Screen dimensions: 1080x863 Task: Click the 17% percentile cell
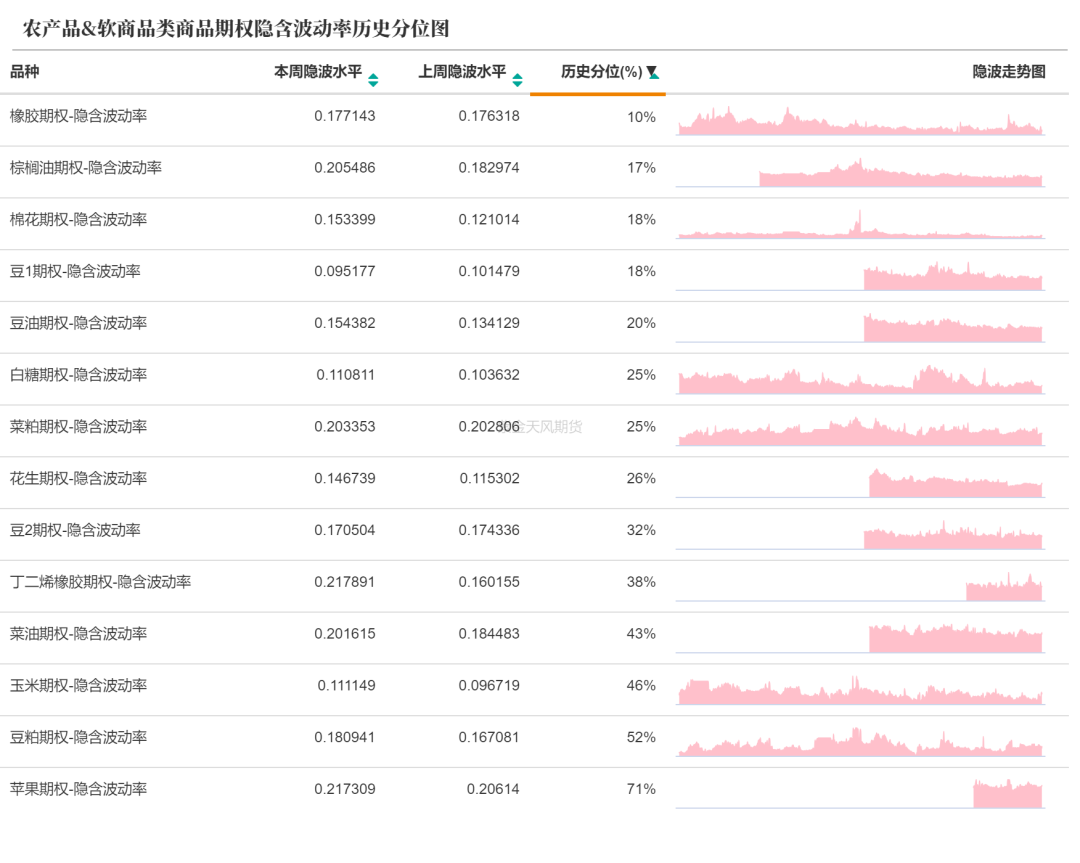tap(641, 167)
